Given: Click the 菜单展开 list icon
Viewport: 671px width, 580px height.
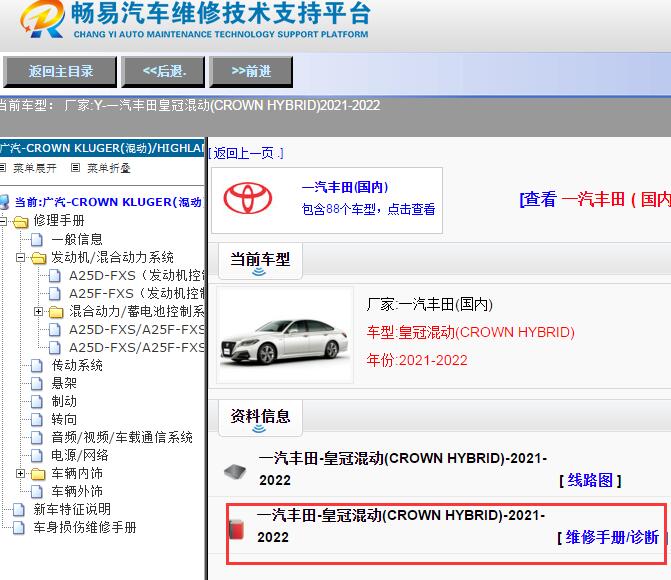Looking at the screenshot, I should 3,168.
